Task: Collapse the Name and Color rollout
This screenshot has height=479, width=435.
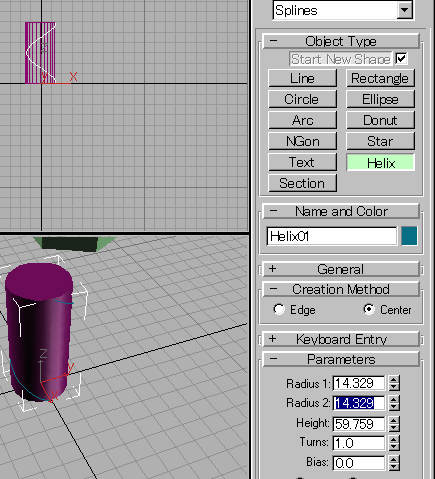Action: pos(341,211)
